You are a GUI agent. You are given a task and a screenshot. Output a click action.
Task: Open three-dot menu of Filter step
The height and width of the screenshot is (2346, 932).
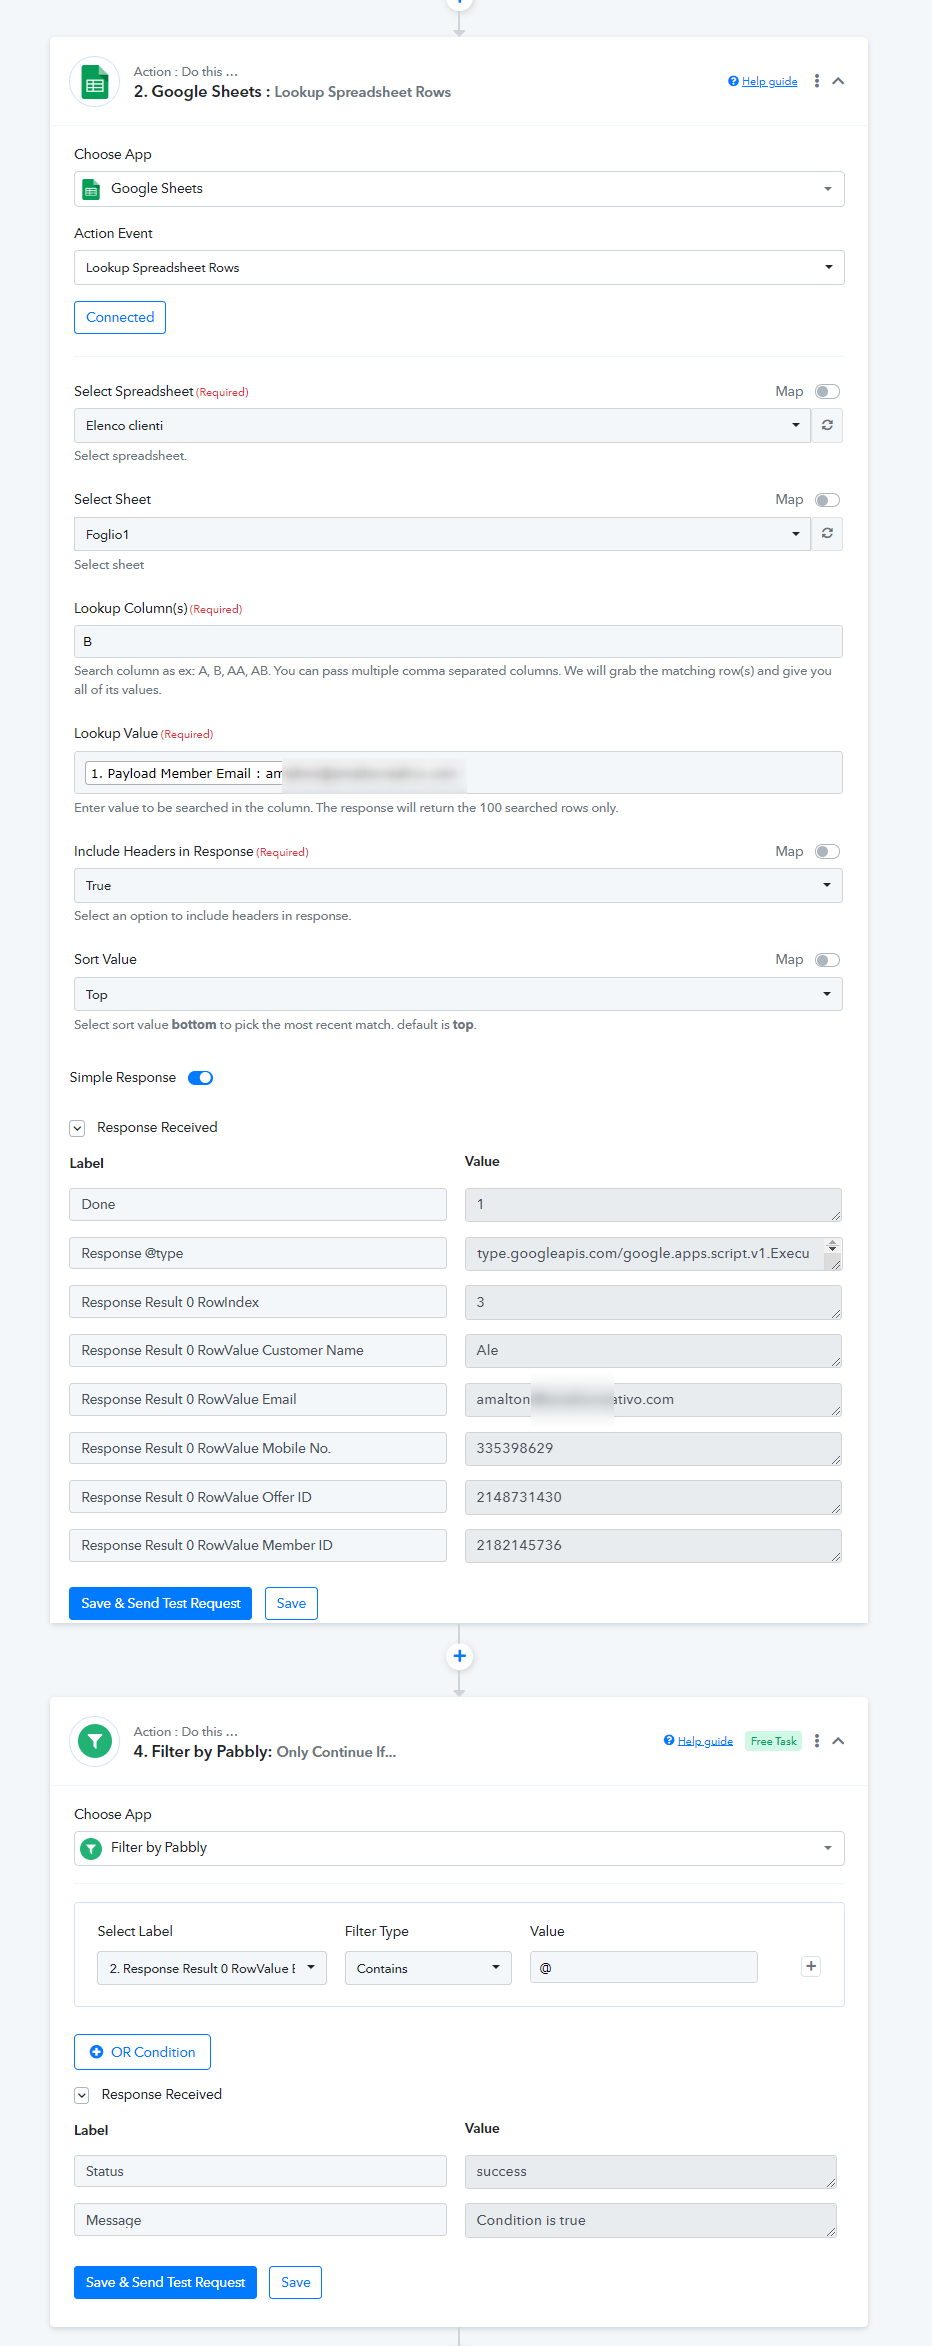click(817, 1741)
